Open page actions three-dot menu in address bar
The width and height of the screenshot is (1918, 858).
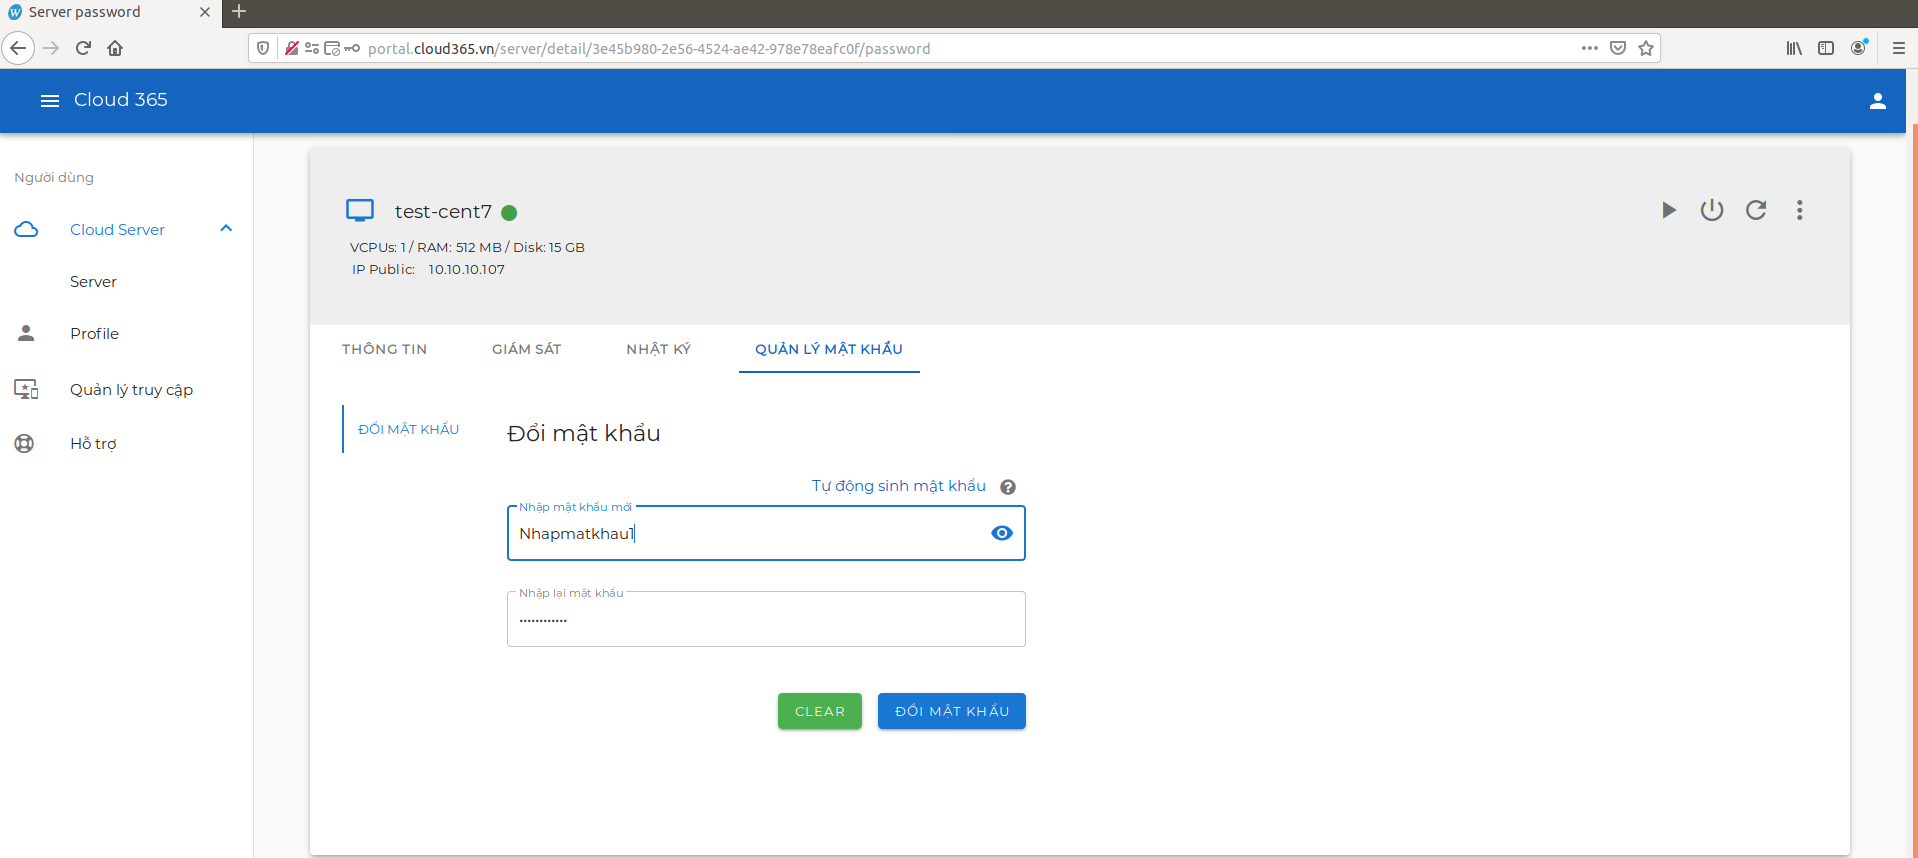[x=1590, y=48]
